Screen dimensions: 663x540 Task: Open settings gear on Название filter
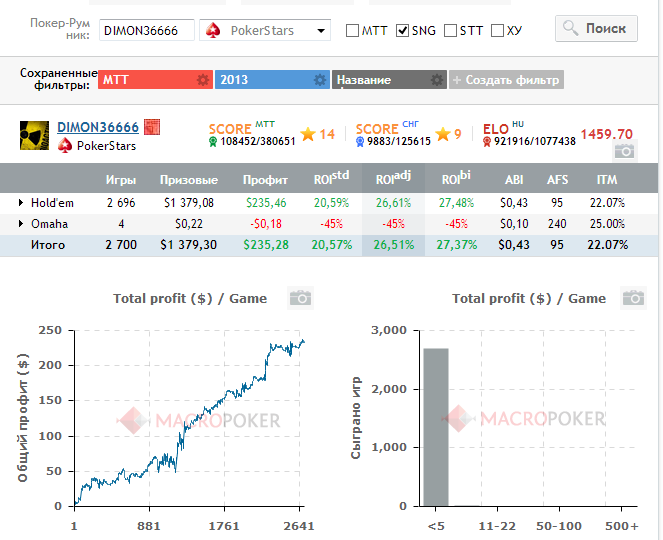(x=437, y=80)
